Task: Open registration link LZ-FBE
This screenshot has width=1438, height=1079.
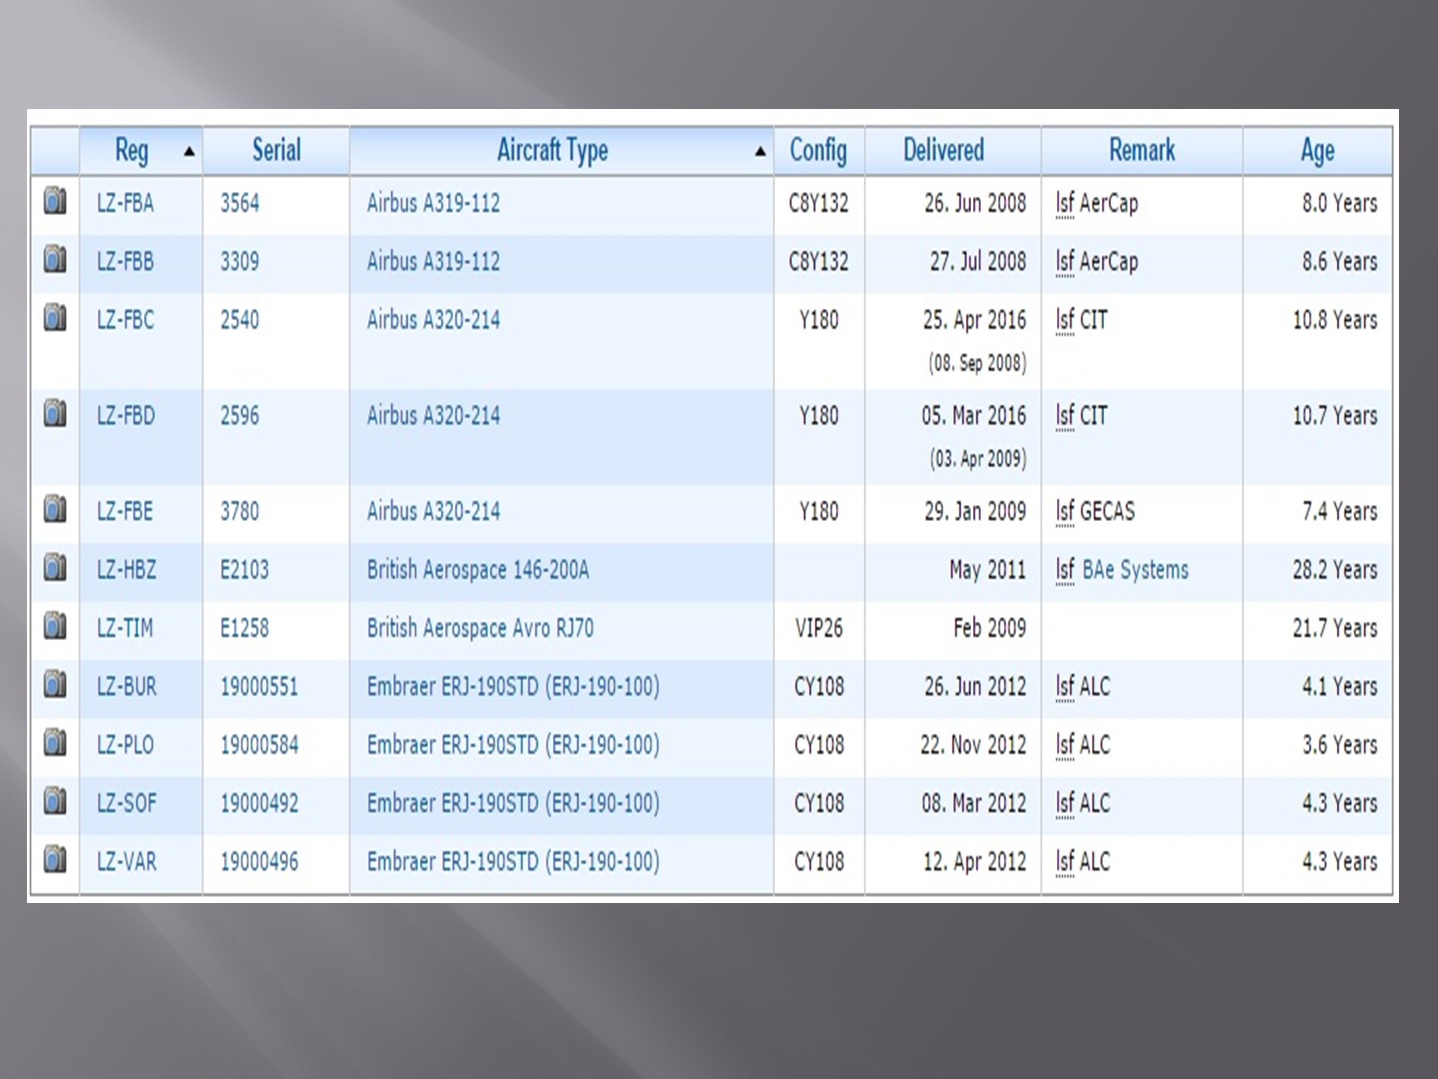Action: [125, 512]
